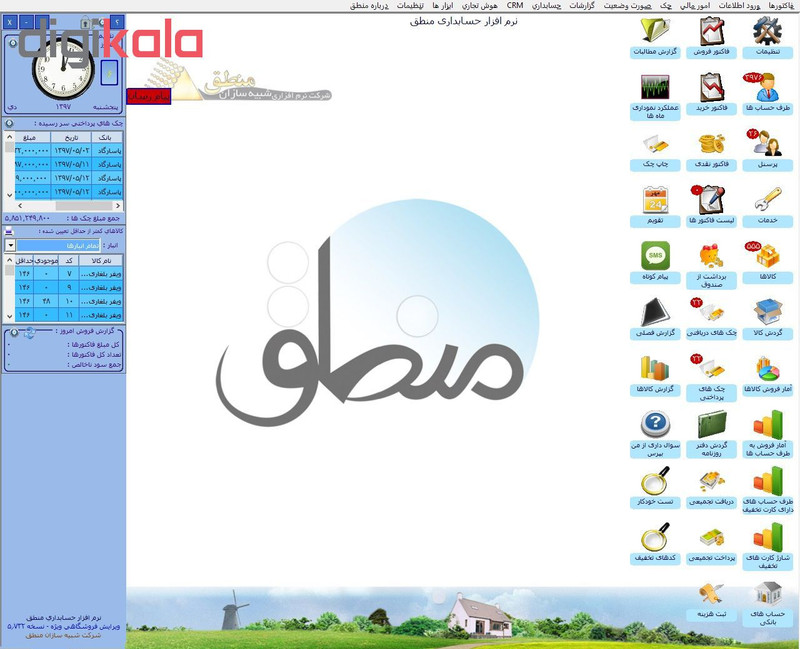Image resolution: width=800 pixels, height=649 pixels.
Task: Open چک های پرداختی paid checks icon
Action: (x=711, y=368)
